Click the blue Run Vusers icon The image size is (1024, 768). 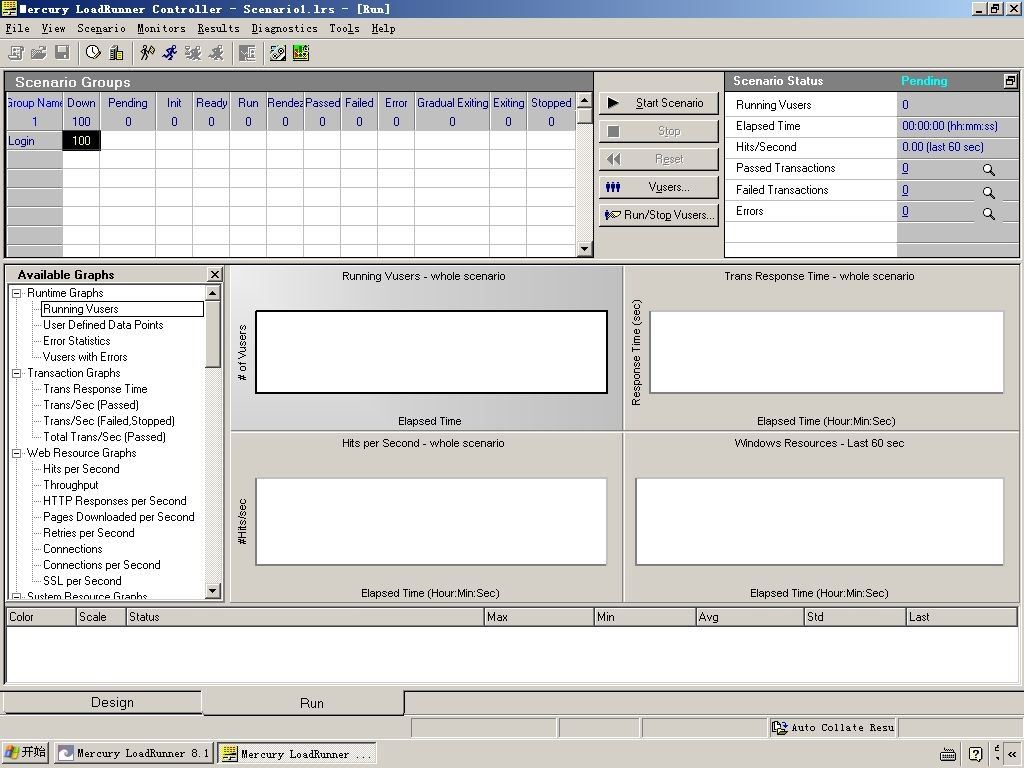(x=170, y=53)
